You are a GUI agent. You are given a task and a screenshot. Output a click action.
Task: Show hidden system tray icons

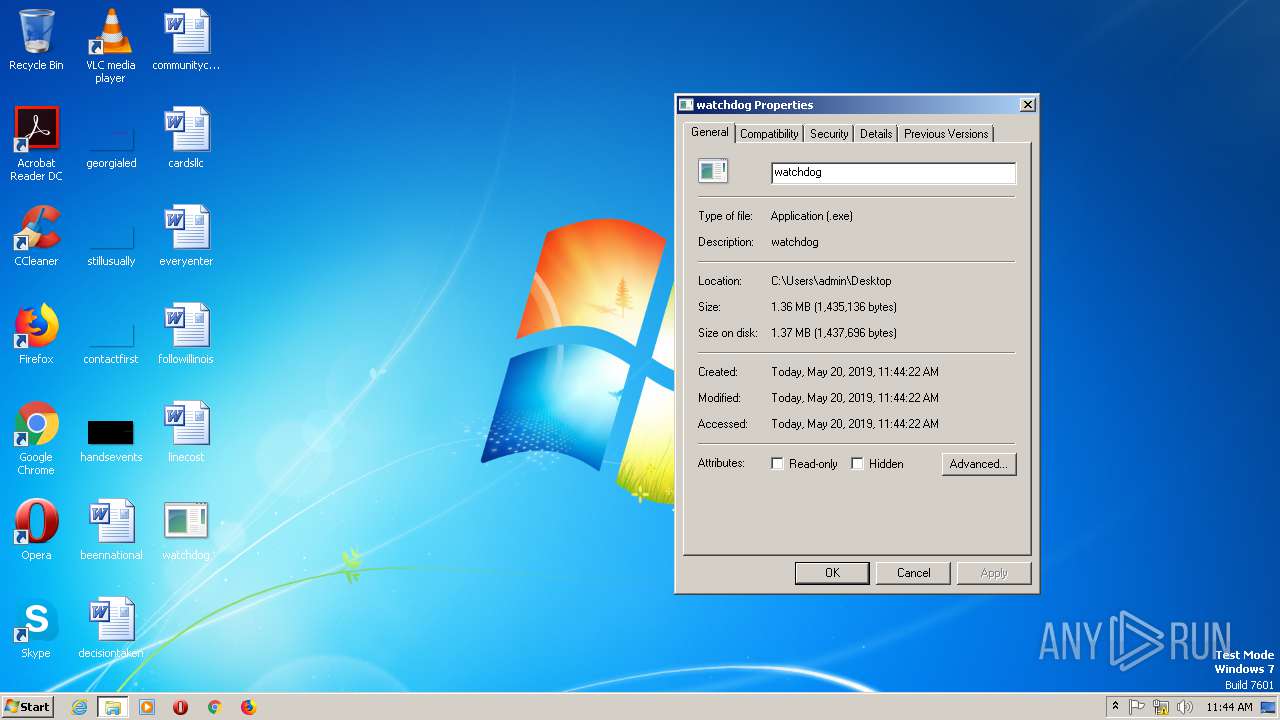click(x=1115, y=707)
